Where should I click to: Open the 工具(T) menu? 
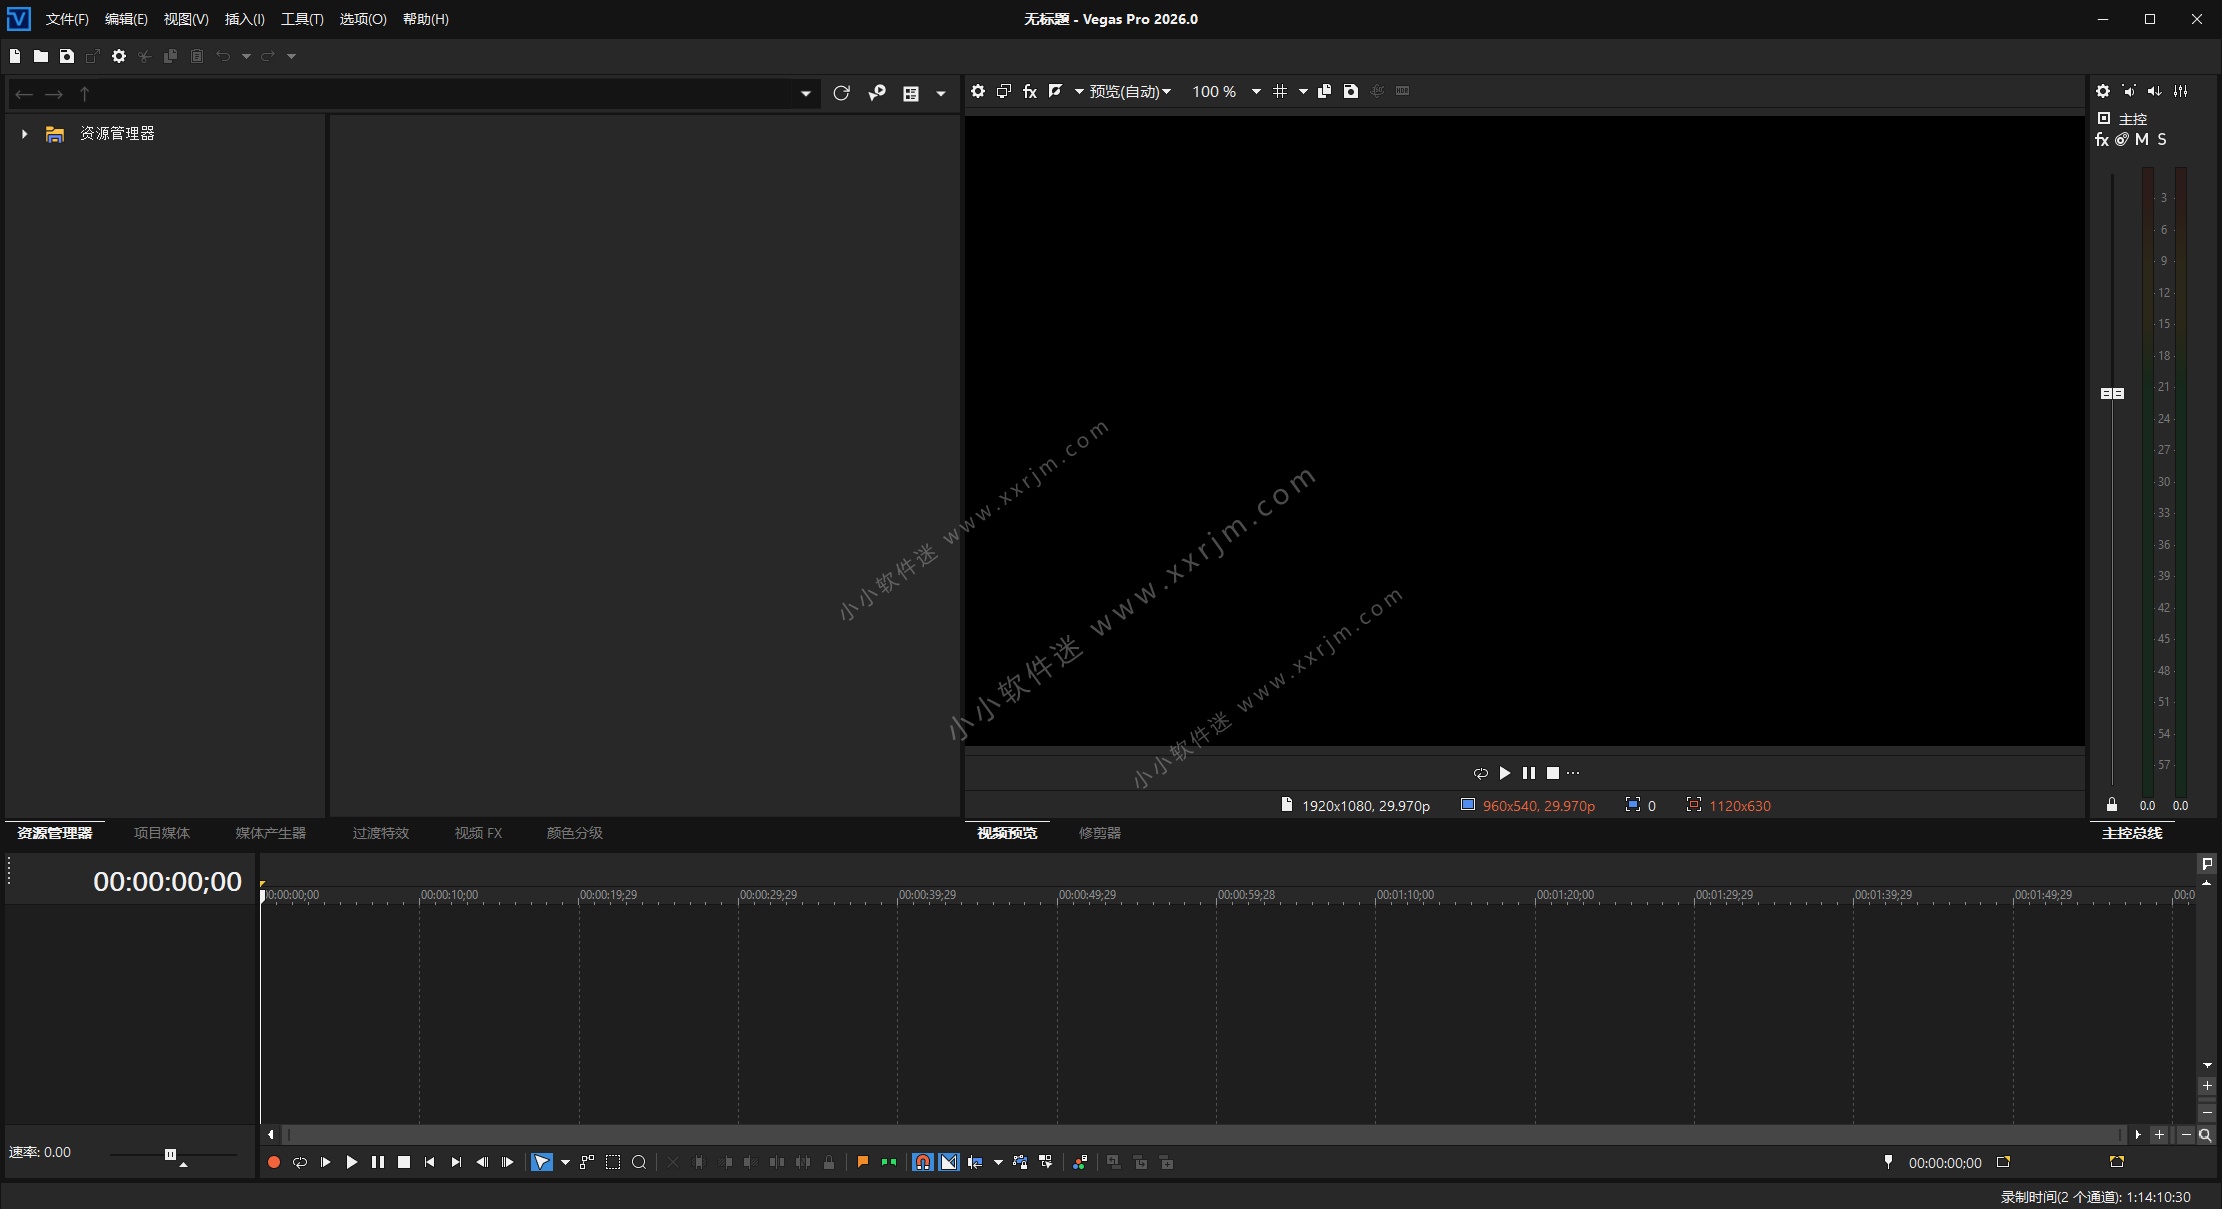pyautogui.click(x=302, y=19)
